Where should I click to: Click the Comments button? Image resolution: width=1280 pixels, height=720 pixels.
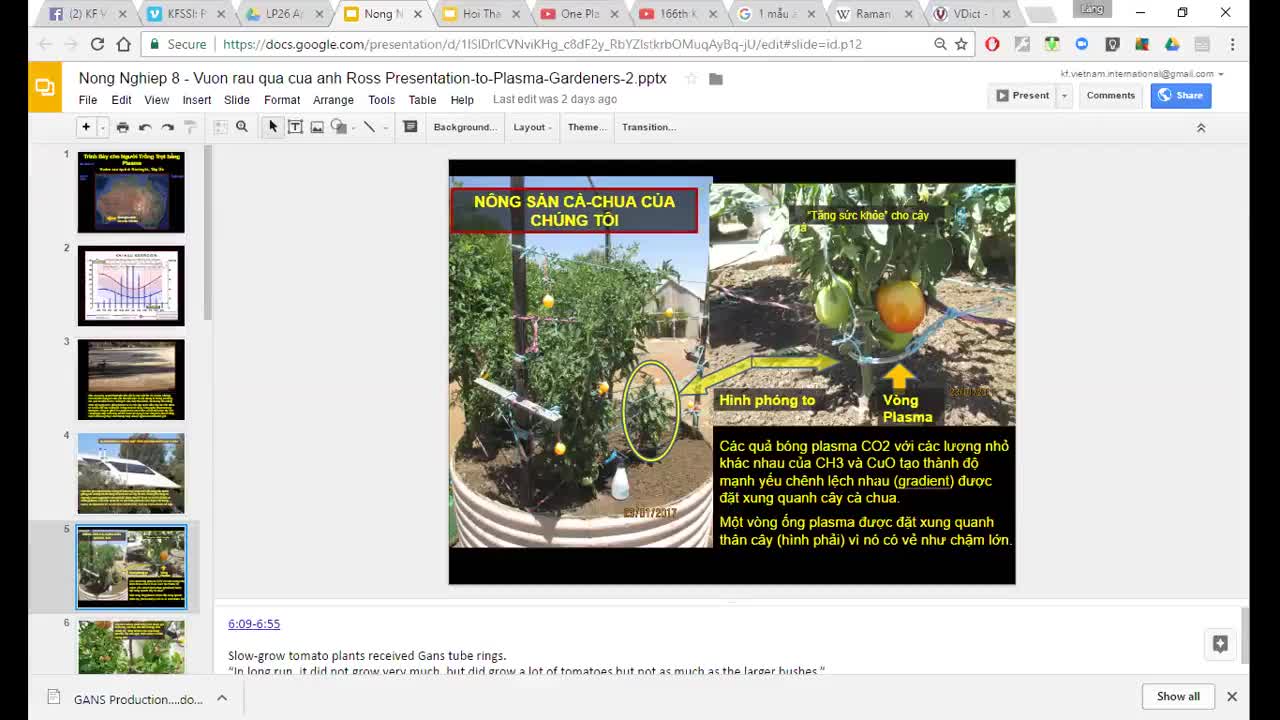1111,95
